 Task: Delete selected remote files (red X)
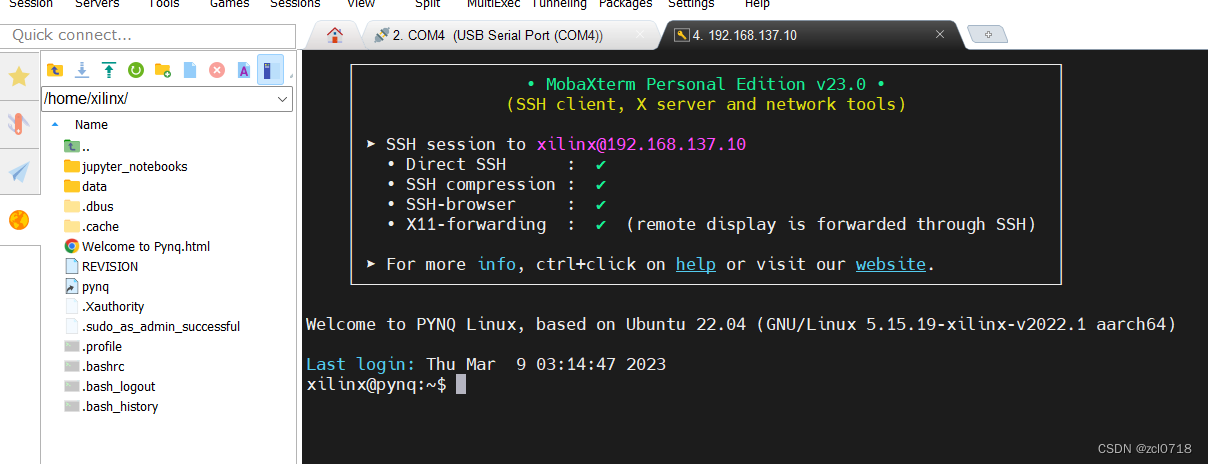click(x=216, y=70)
